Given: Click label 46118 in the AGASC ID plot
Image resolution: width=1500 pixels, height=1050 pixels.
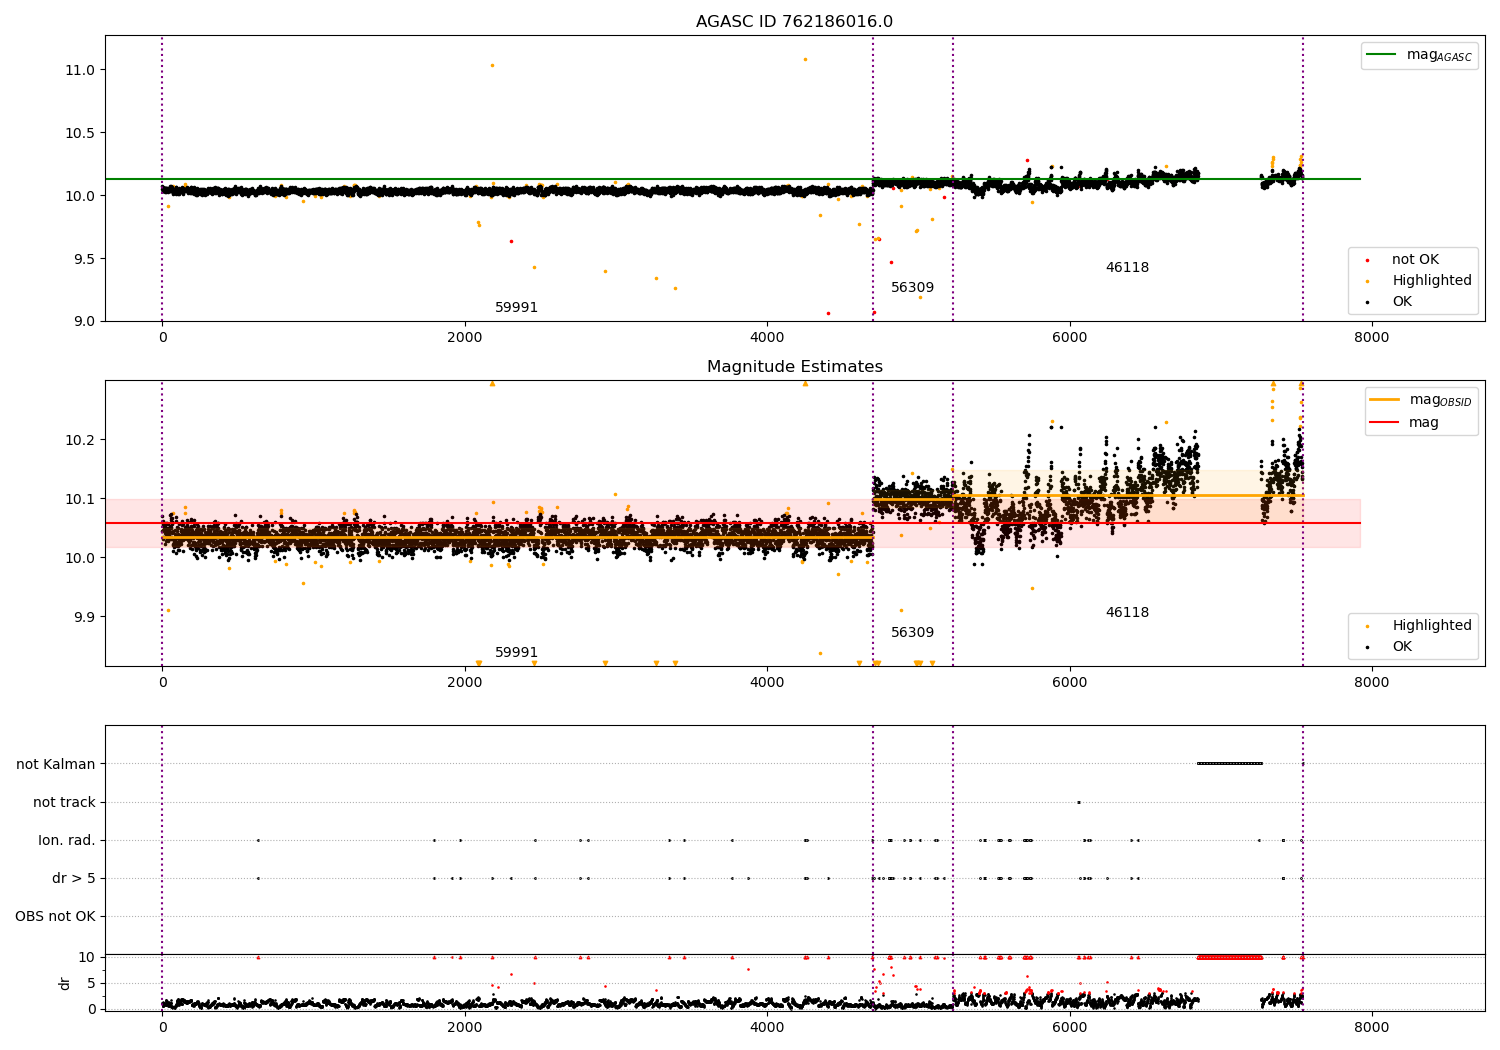Looking at the screenshot, I should pyautogui.click(x=1127, y=268).
